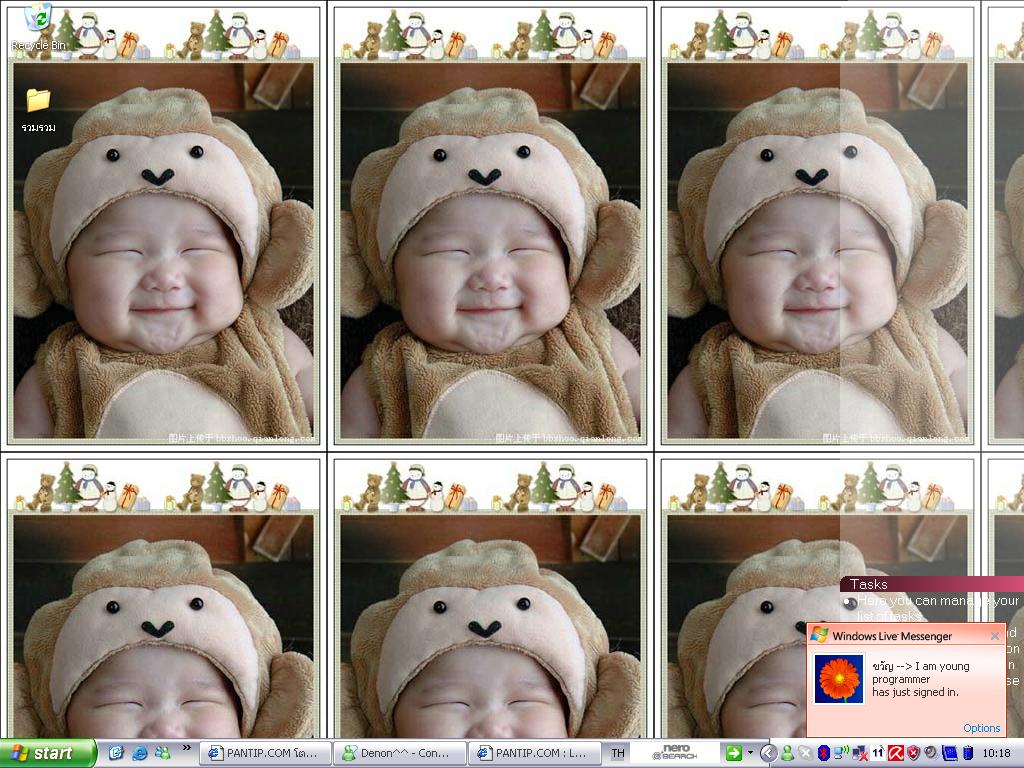Viewport: 1024px width, 768px height.
Task: Open the Bluetooth tray icon
Action: [x=824, y=753]
